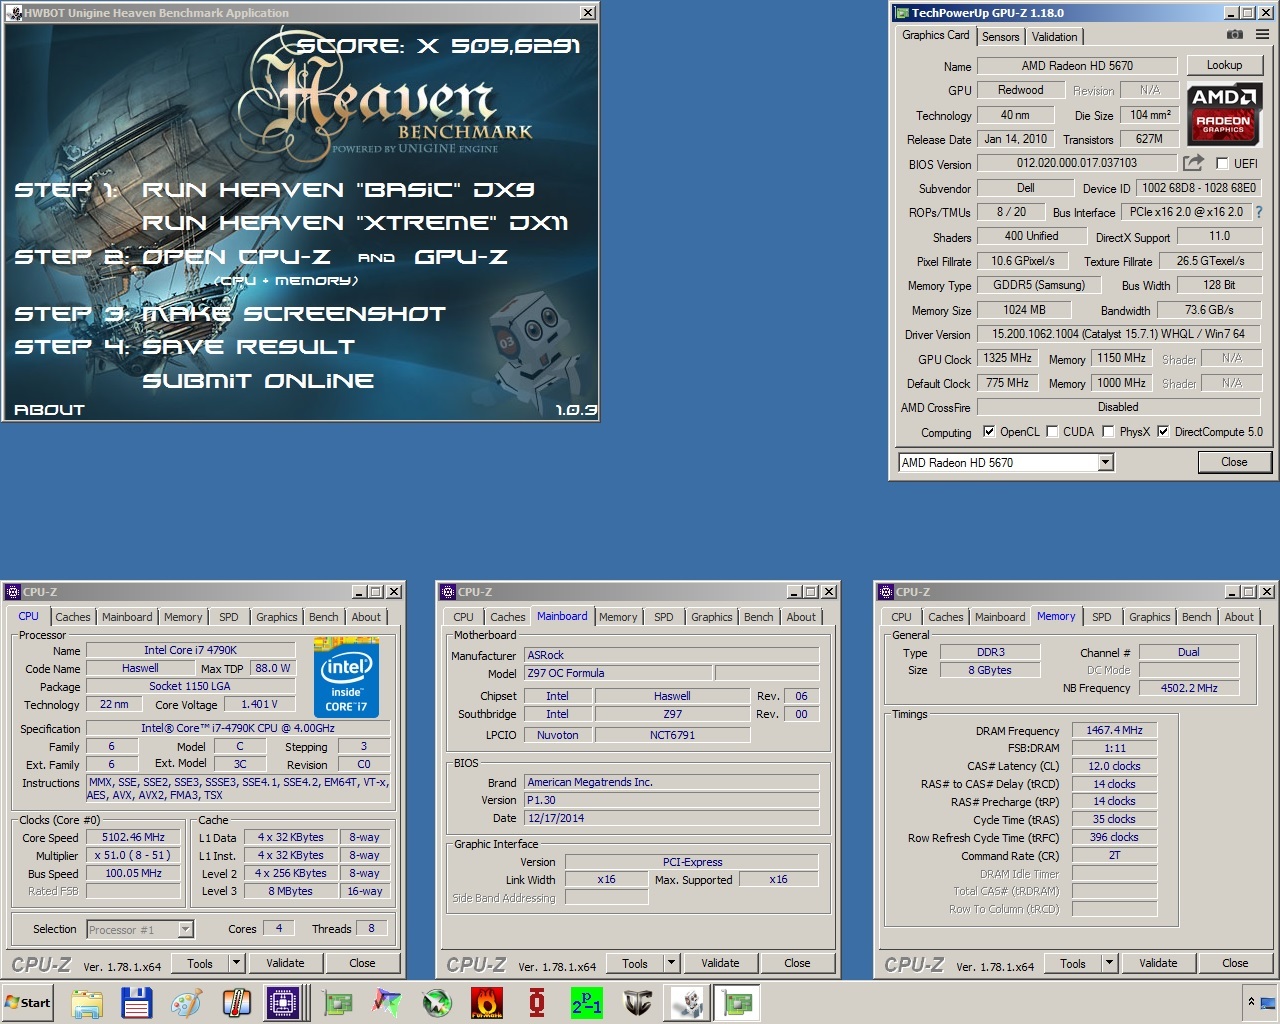The width and height of the screenshot is (1280, 1024).
Task: Open About tab in CPU-Z Mainboard window
Action: click(801, 617)
